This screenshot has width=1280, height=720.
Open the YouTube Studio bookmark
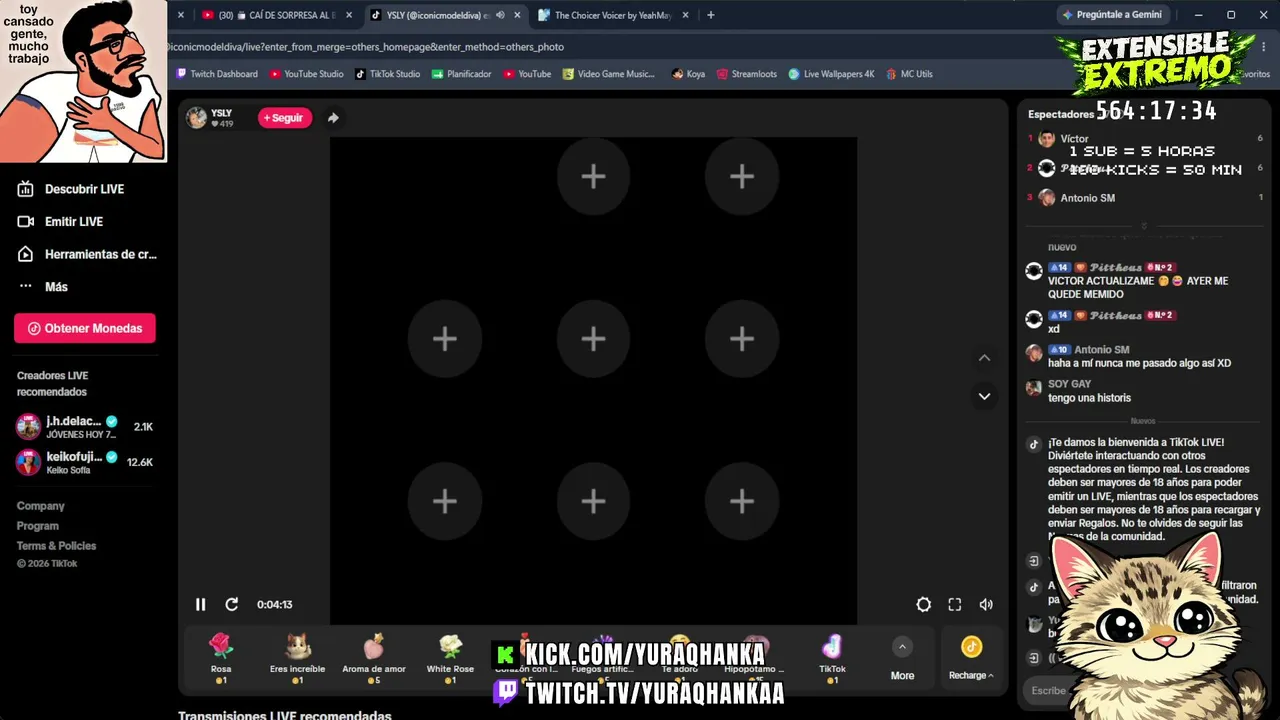click(x=306, y=74)
